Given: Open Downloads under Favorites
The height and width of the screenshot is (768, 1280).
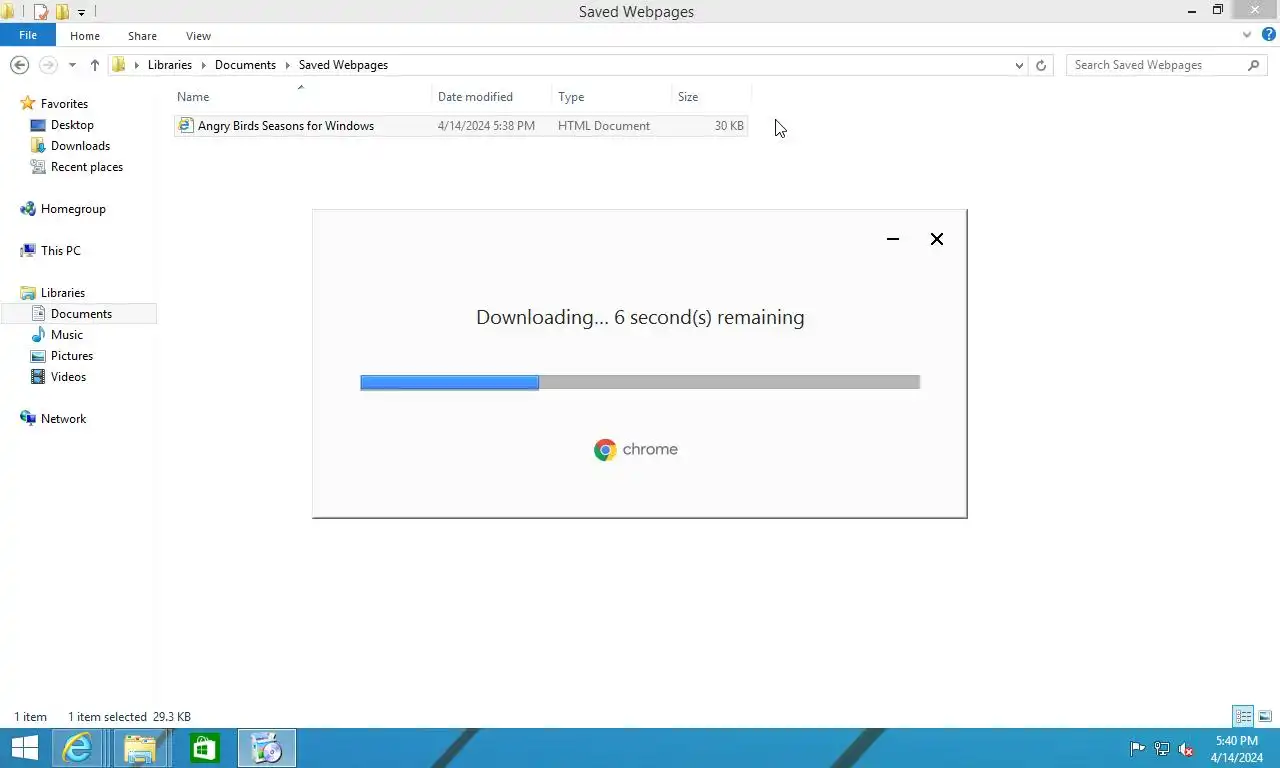Looking at the screenshot, I should [x=80, y=146].
